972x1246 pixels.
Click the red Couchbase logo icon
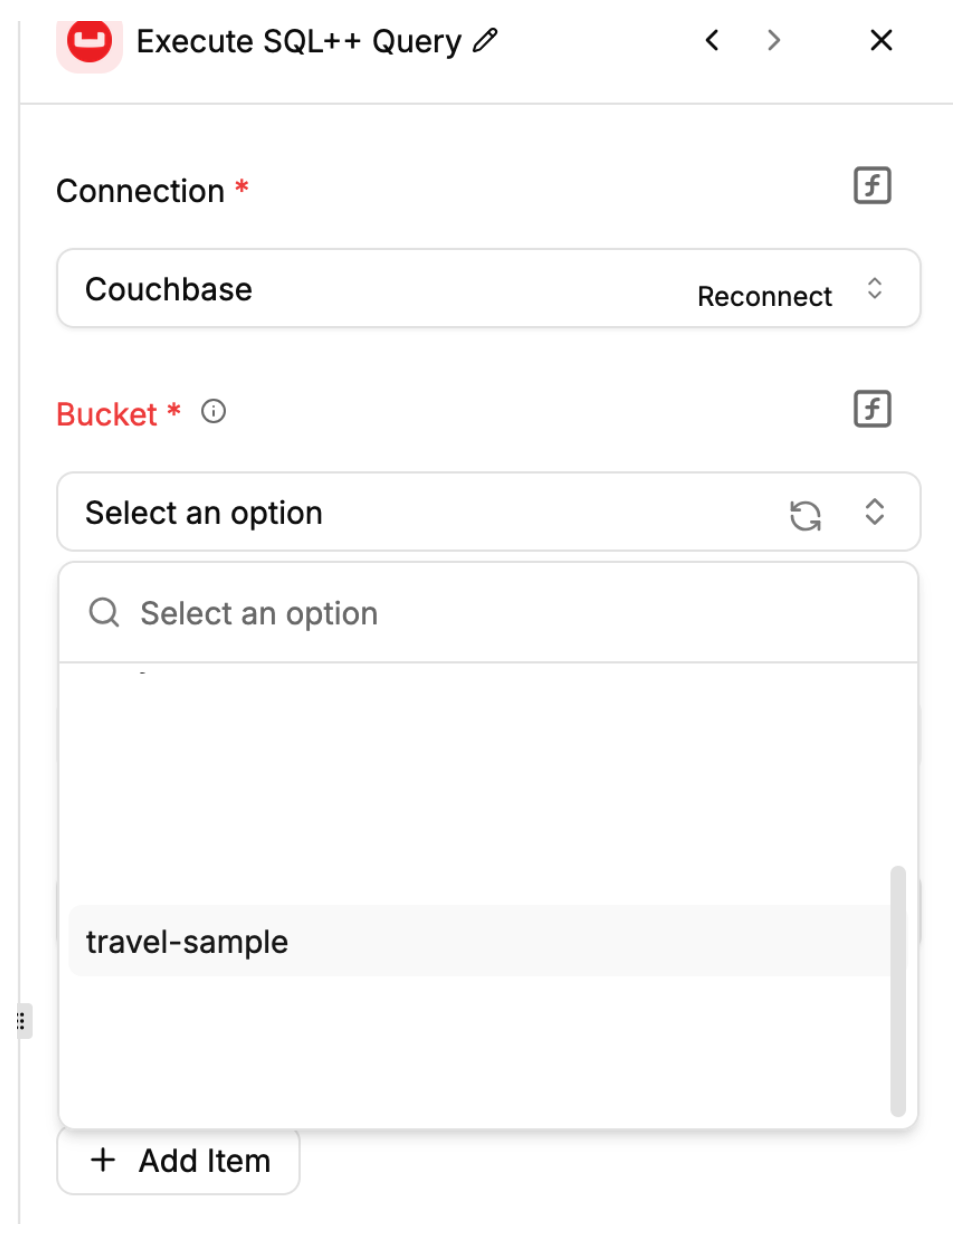[89, 43]
